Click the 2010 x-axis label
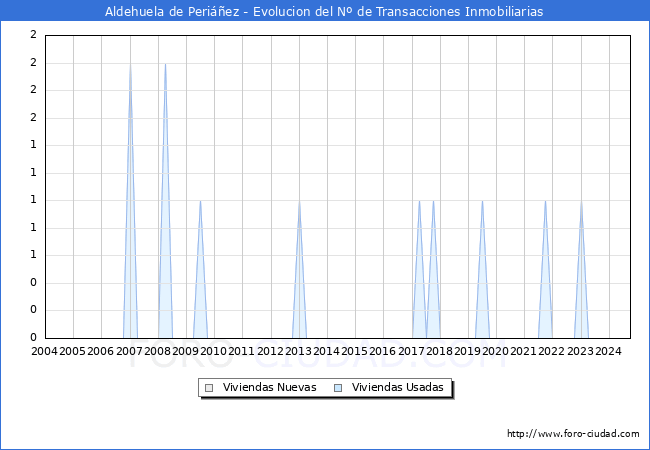This screenshot has width=650, height=450. 213,351
